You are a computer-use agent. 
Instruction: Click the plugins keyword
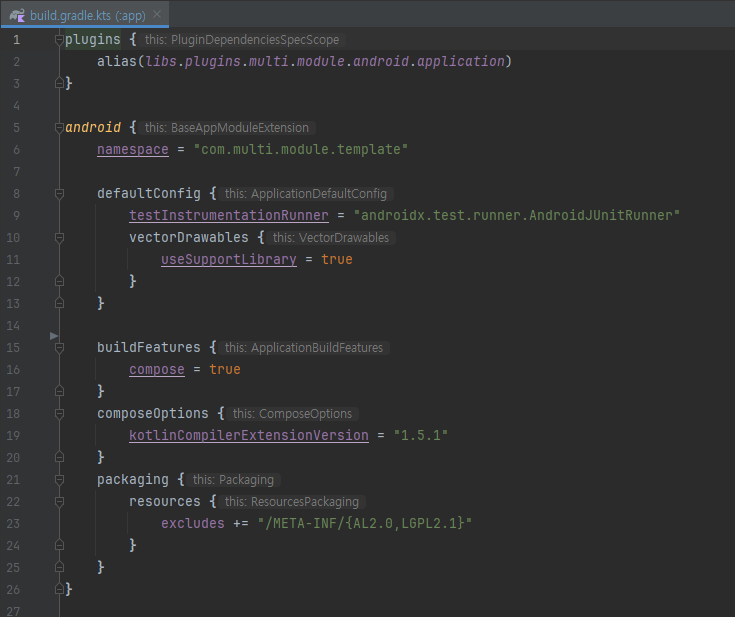(92, 39)
